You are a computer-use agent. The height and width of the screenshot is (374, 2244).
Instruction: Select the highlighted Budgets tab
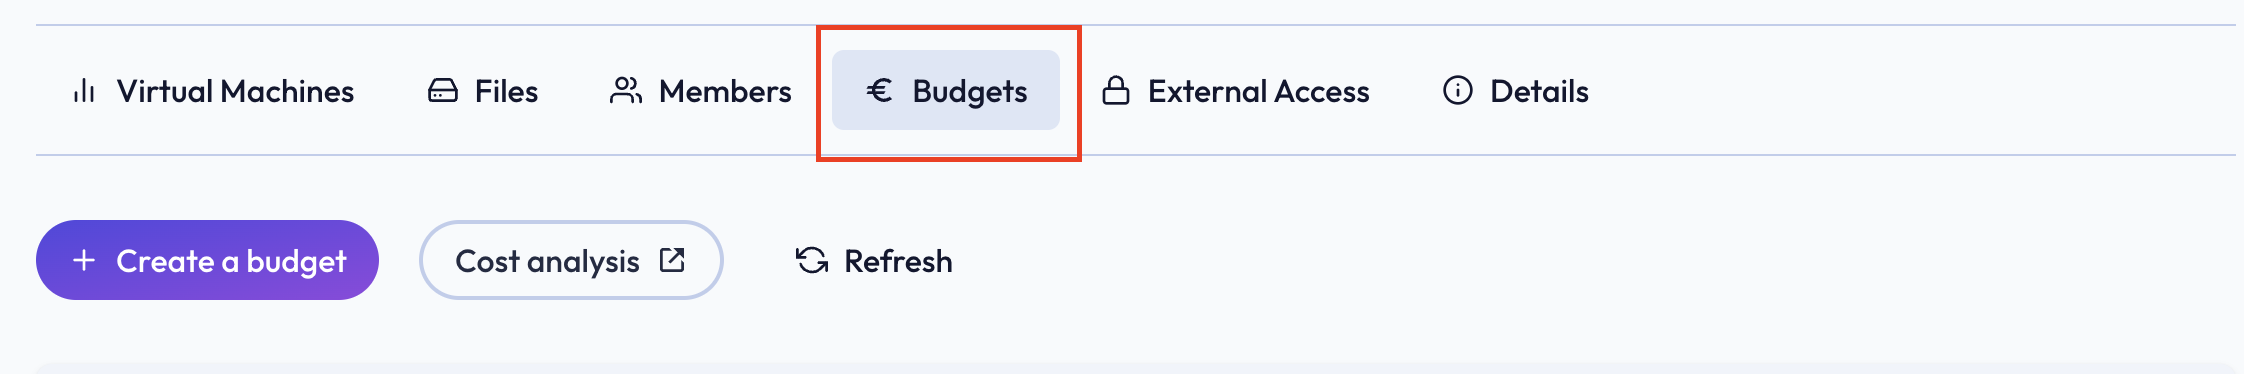coord(946,91)
